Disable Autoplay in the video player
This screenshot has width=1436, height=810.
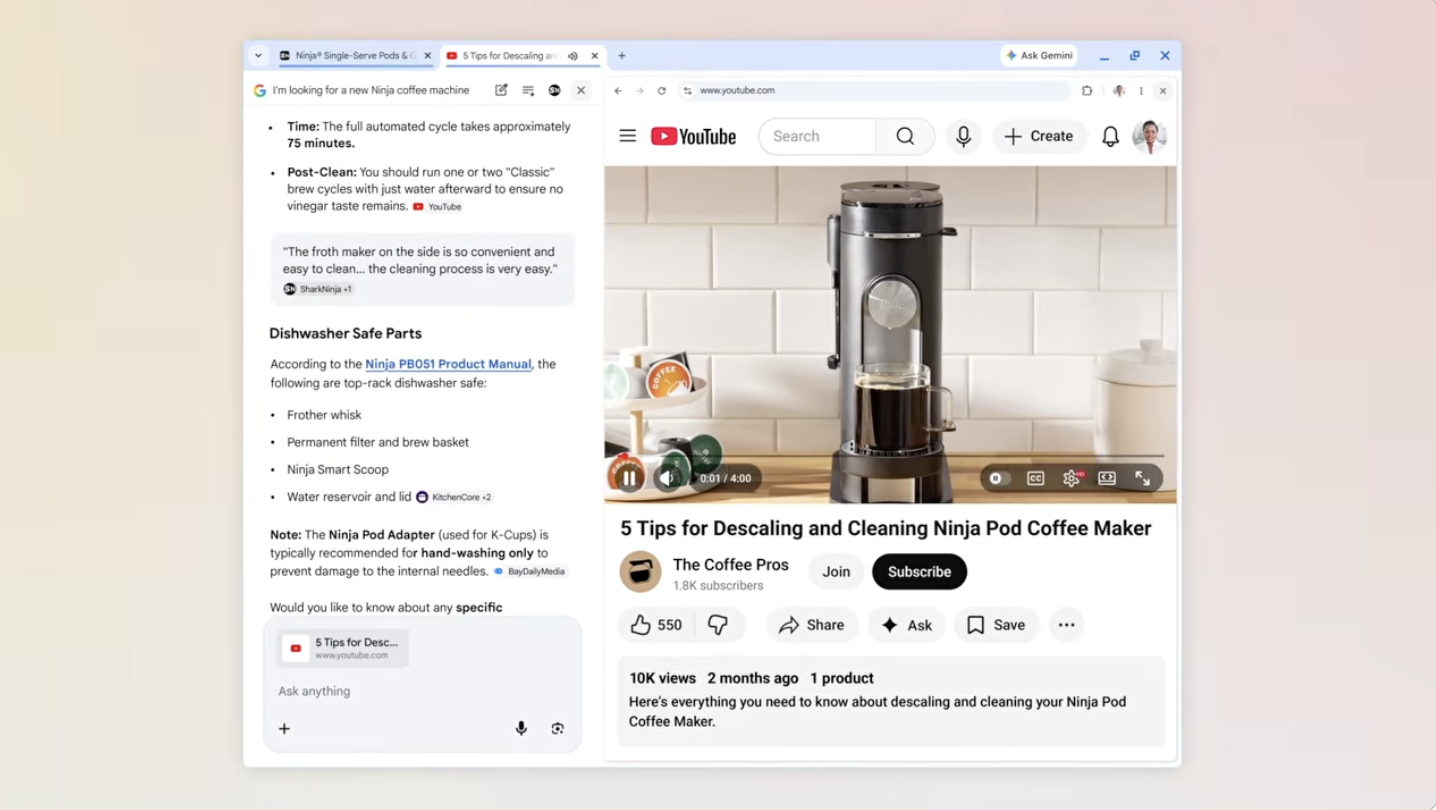coord(996,478)
